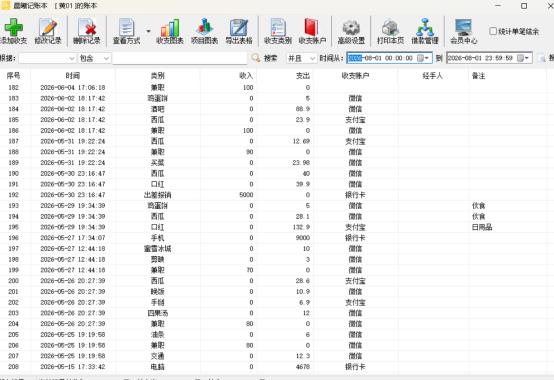Open the 并且 logic dropdown
This screenshot has height=380, width=554.
(x=312, y=58)
